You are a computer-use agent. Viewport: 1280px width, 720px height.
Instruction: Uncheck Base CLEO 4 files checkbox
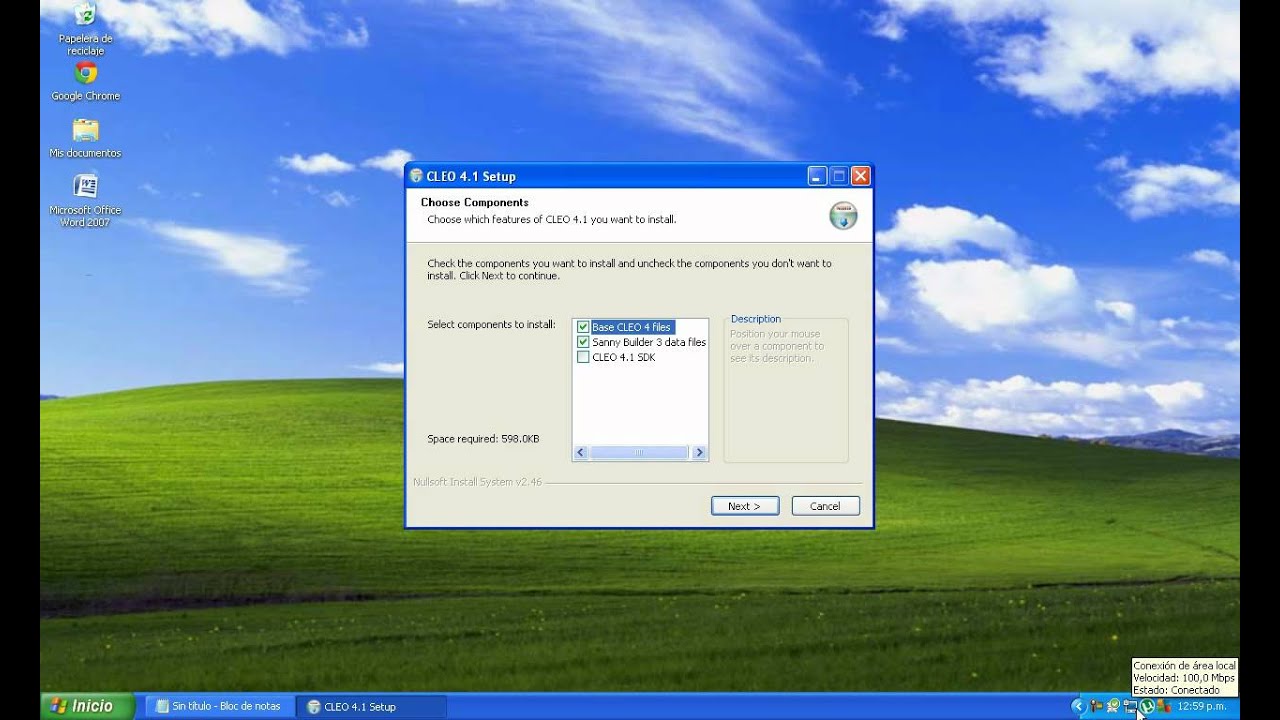point(583,327)
